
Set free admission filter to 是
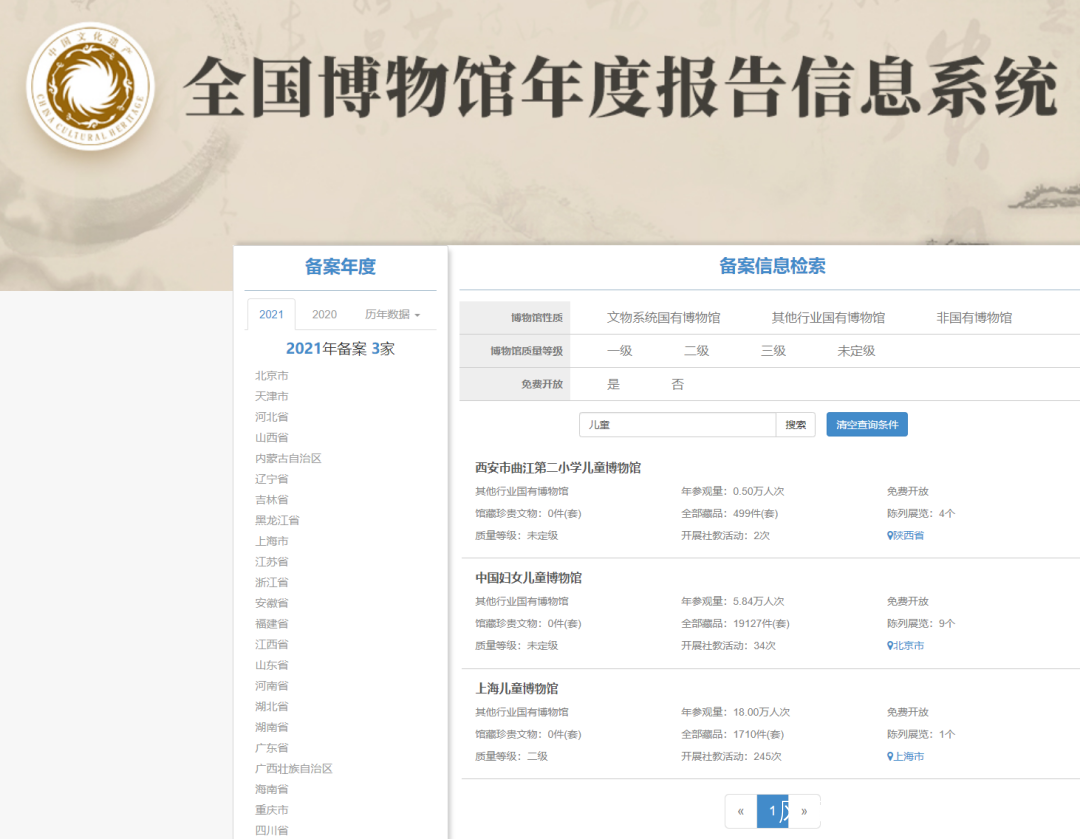coord(613,384)
